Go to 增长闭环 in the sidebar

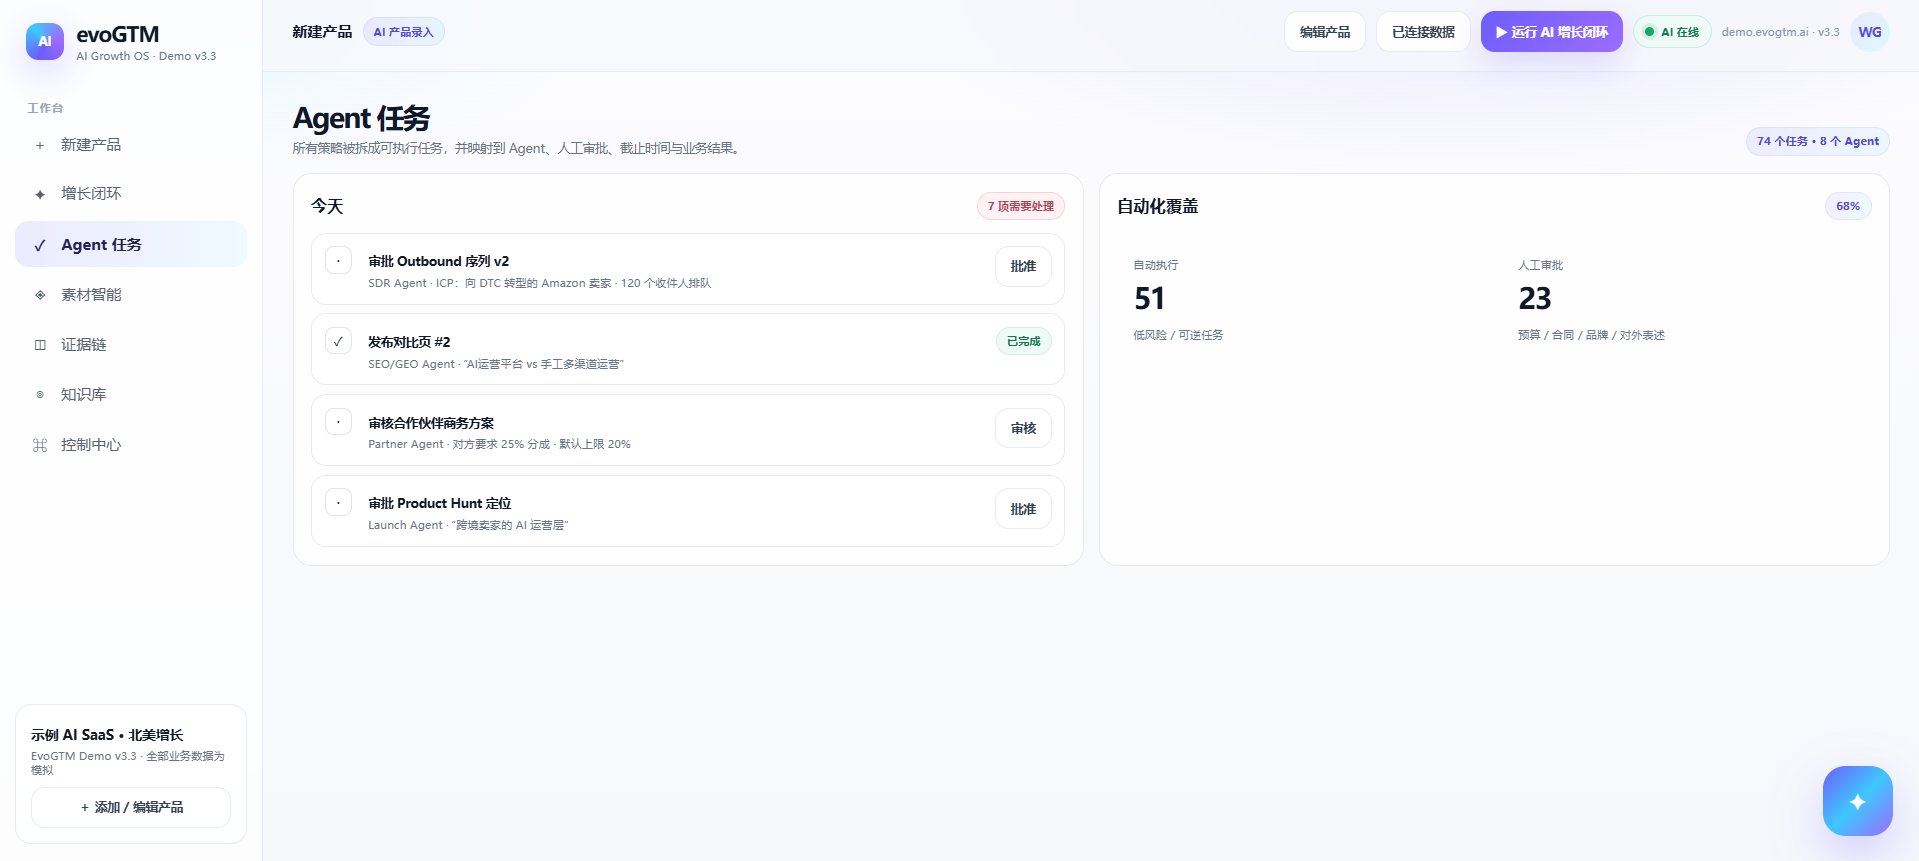(x=131, y=194)
